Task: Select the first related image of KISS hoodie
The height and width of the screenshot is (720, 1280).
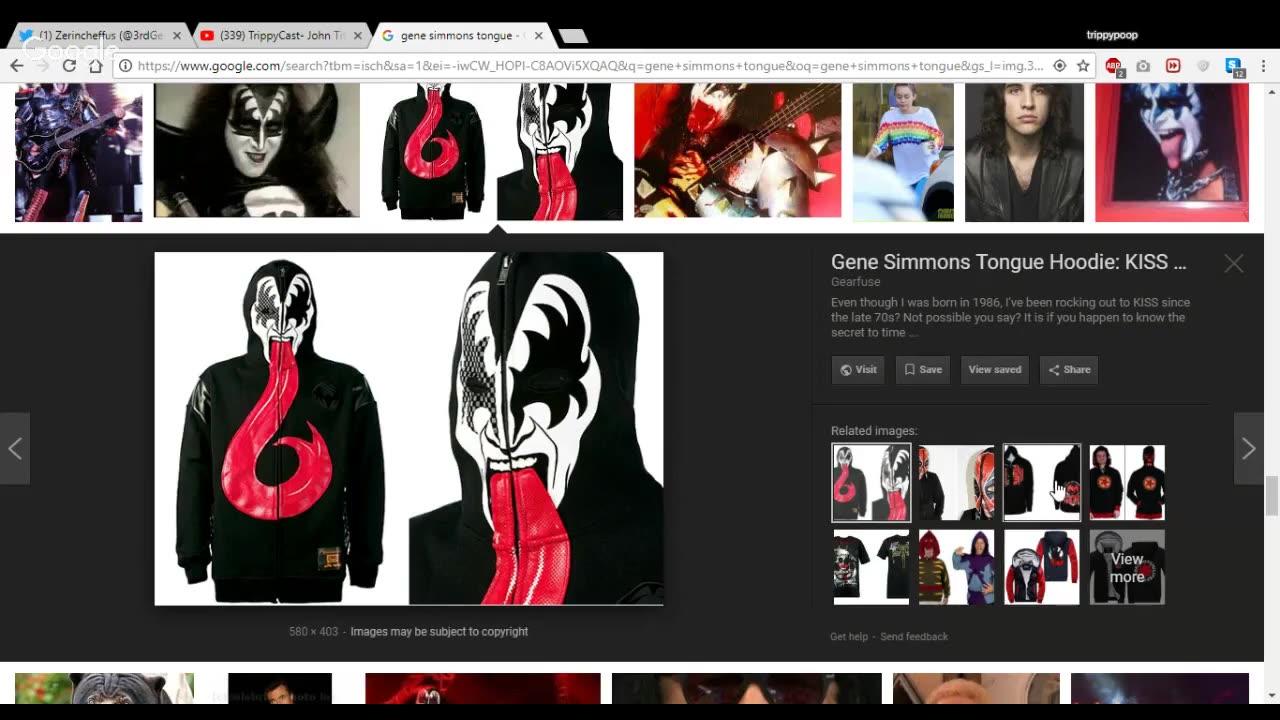Action: tap(871, 483)
